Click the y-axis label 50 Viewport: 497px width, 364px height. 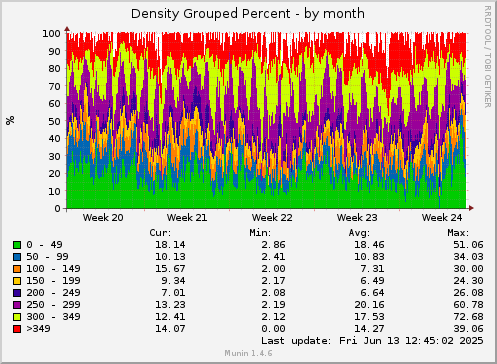click(x=54, y=121)
